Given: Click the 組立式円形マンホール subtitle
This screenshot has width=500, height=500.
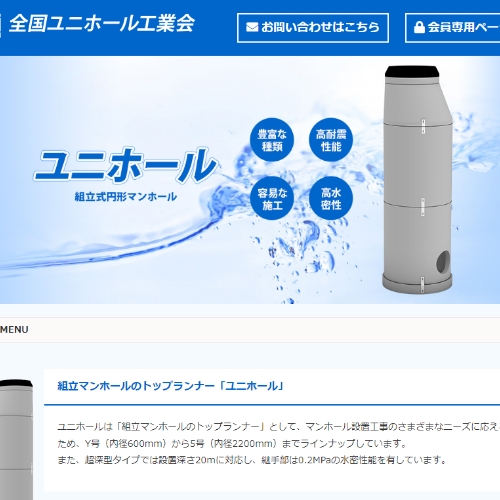Looking at the screenshot, I should click(x=126, y=197).
